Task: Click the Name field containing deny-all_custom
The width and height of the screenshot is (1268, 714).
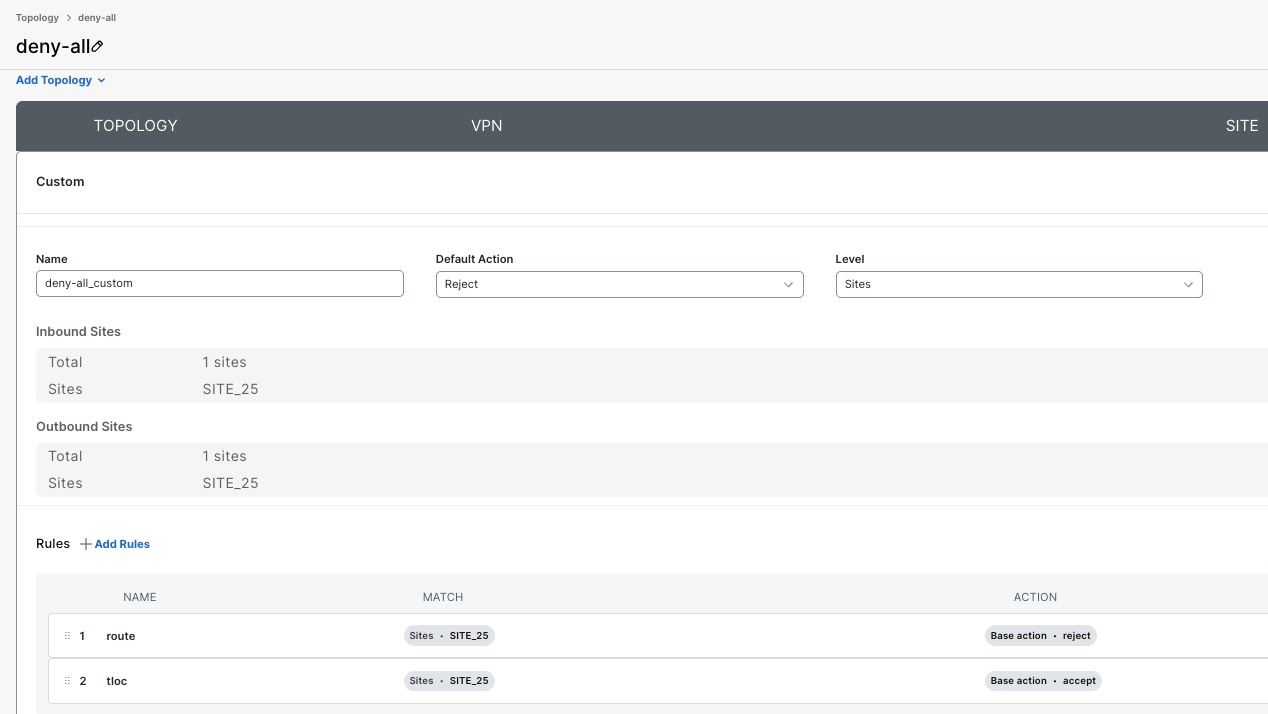Action: pos(219,284)
